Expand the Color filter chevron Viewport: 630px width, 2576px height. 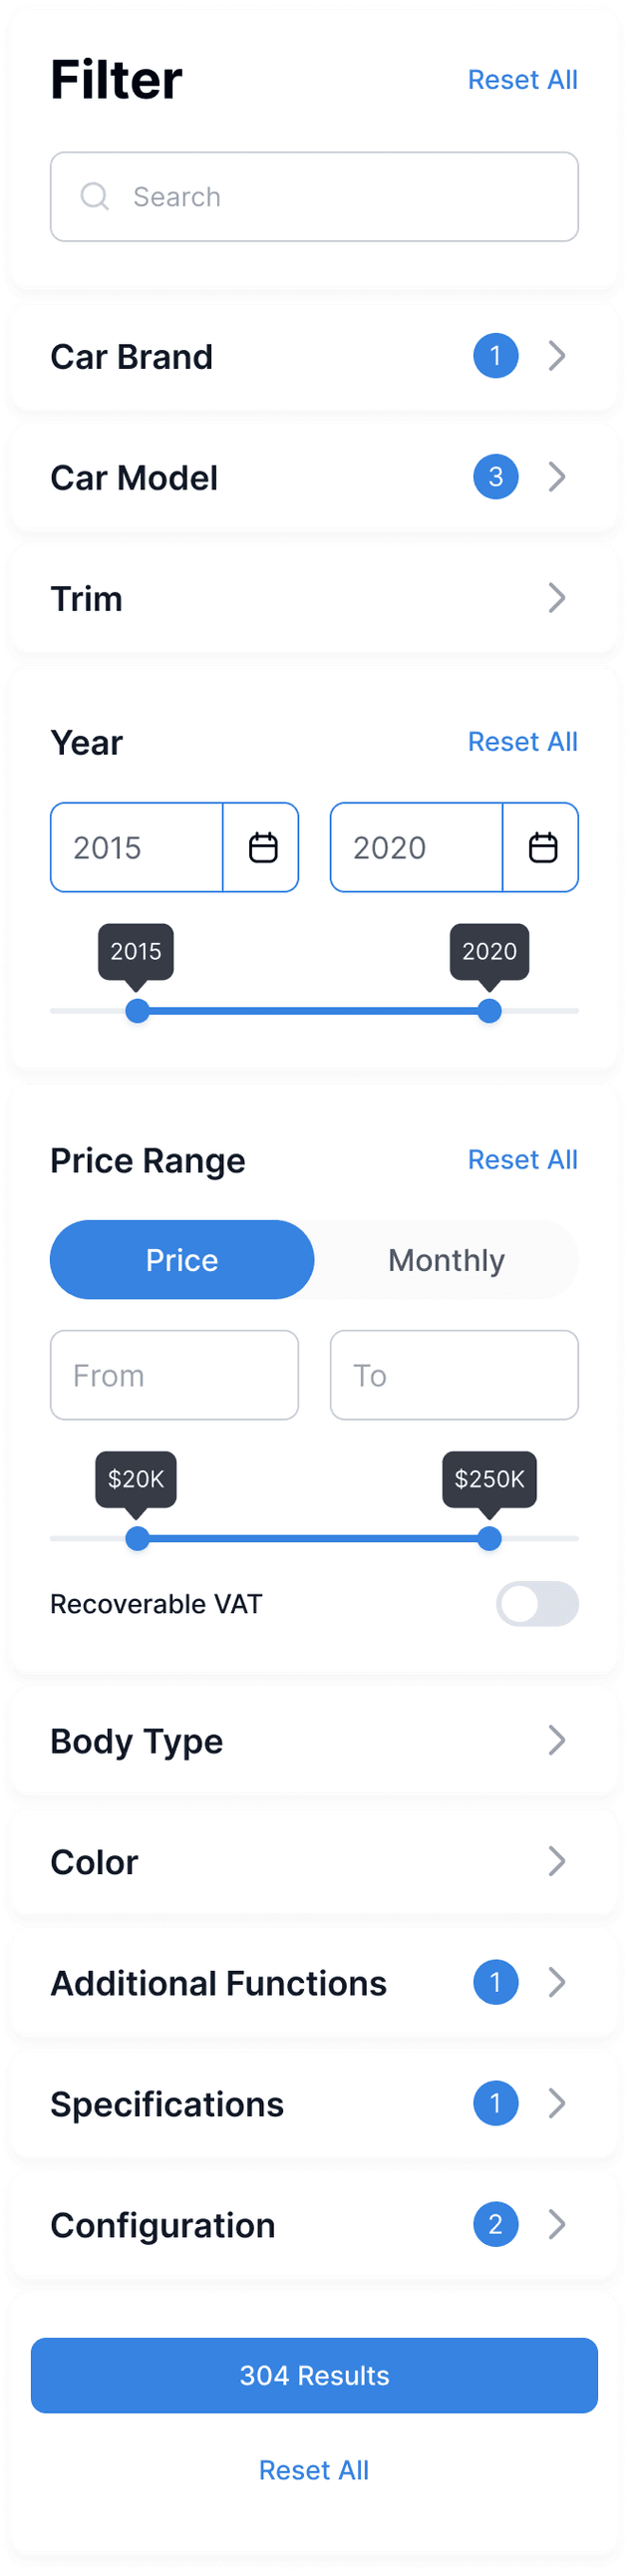(557, 1861)
